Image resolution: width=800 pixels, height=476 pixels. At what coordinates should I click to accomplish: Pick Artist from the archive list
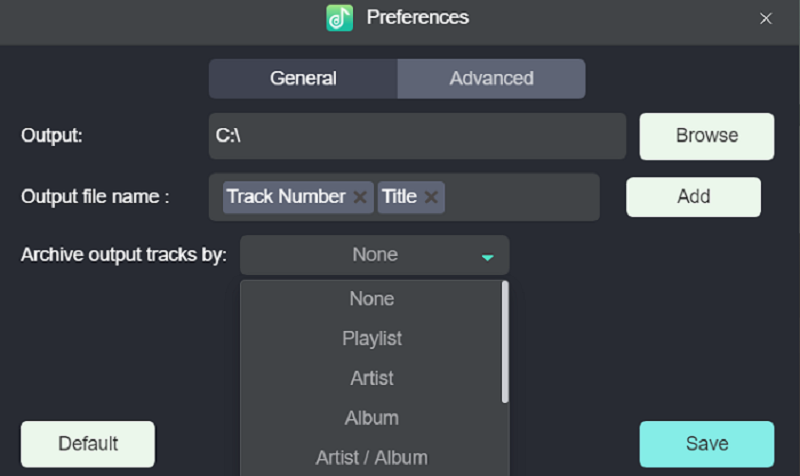372,379
